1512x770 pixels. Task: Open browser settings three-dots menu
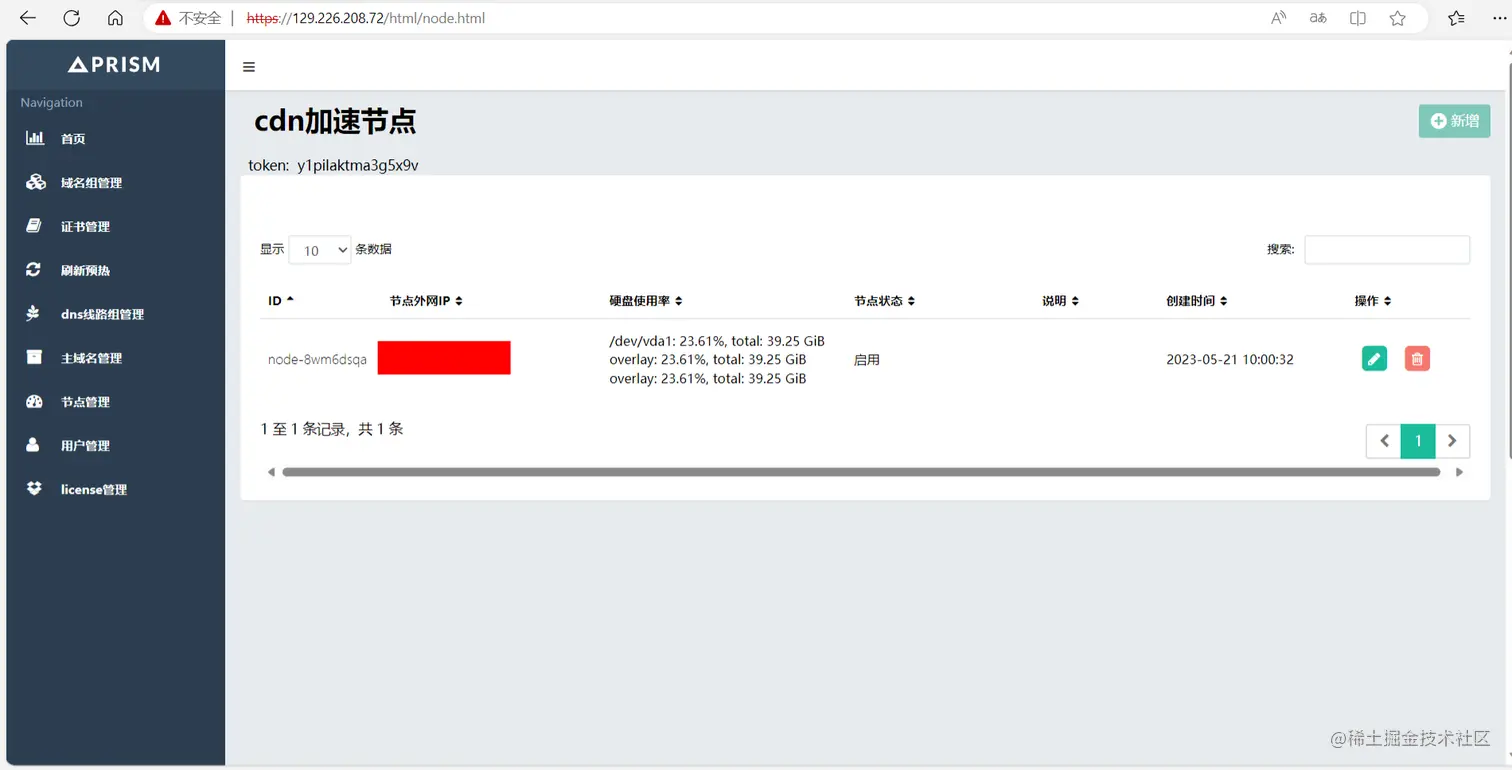tap(1499, 18)
